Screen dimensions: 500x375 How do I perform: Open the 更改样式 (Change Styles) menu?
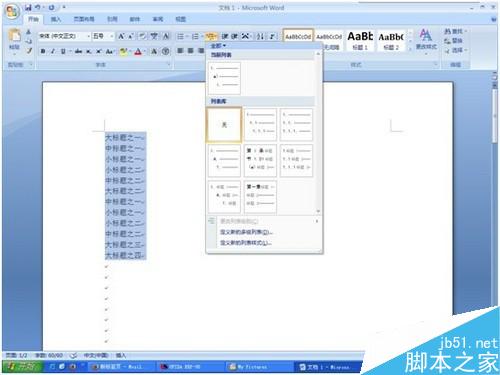(426, 41)
